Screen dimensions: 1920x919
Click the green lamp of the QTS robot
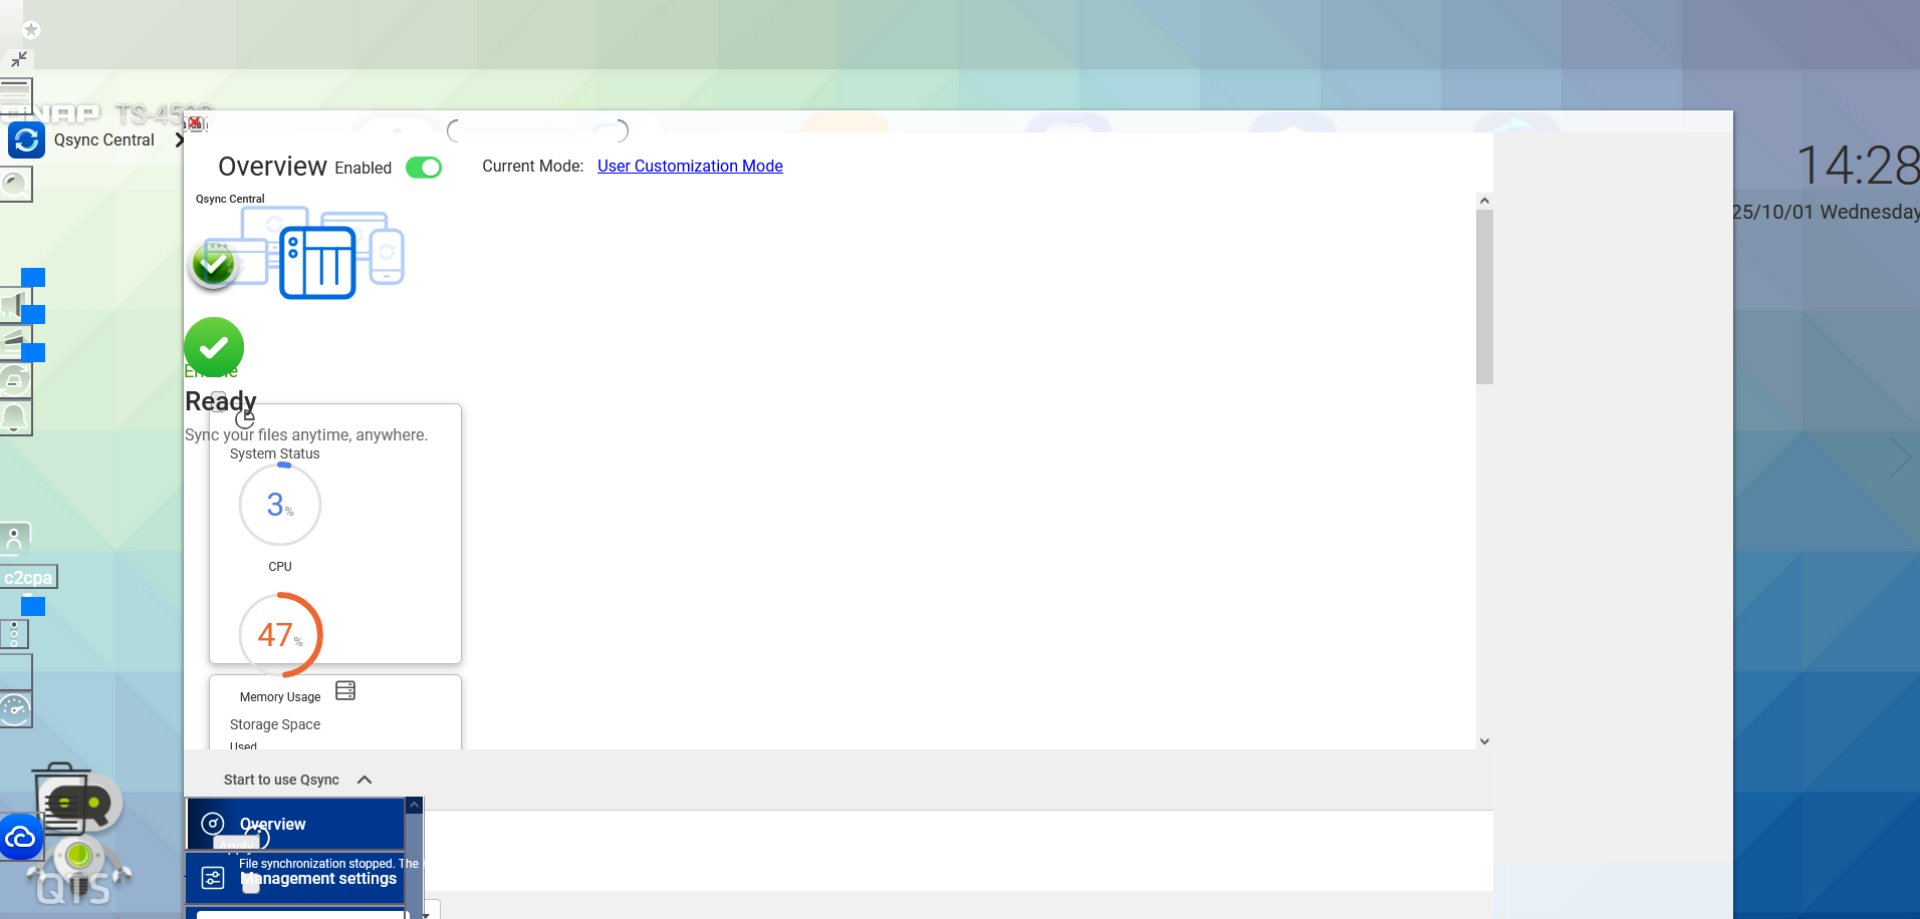(79, 854)
